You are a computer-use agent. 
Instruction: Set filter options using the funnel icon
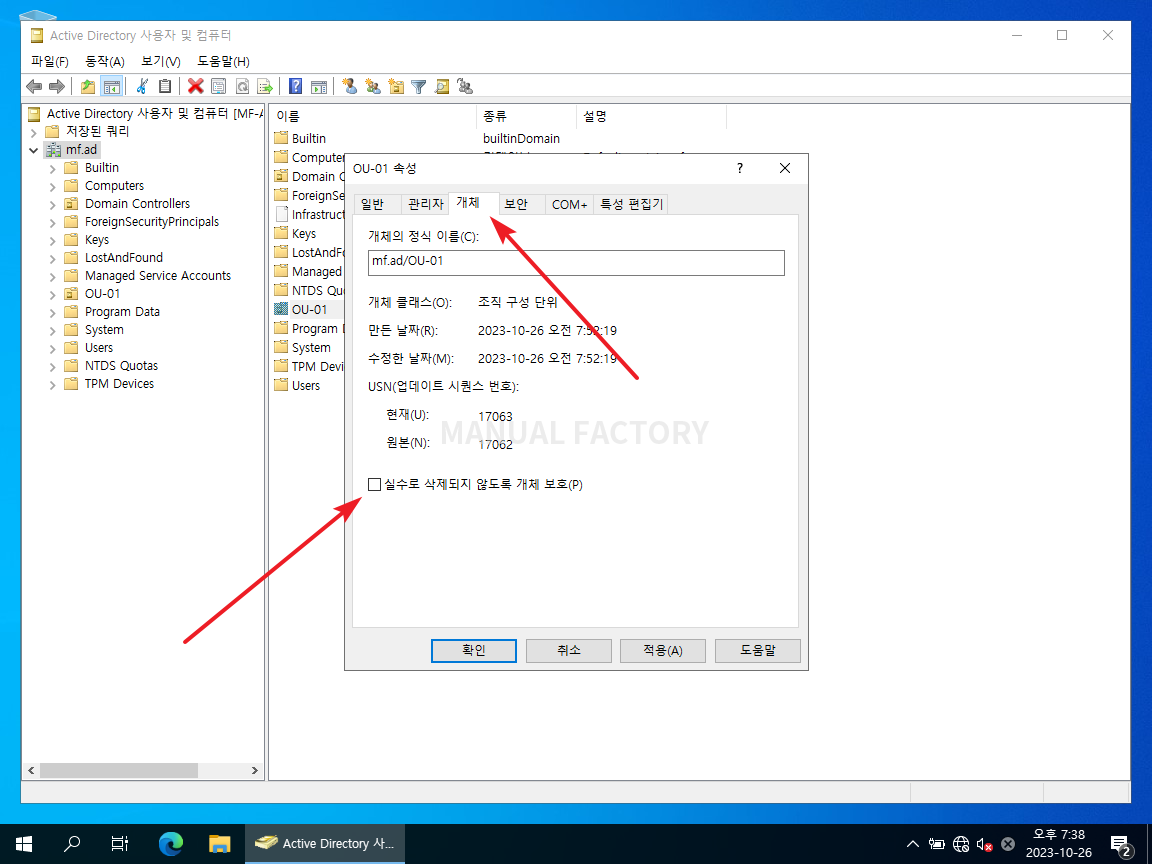click(419, 87)
